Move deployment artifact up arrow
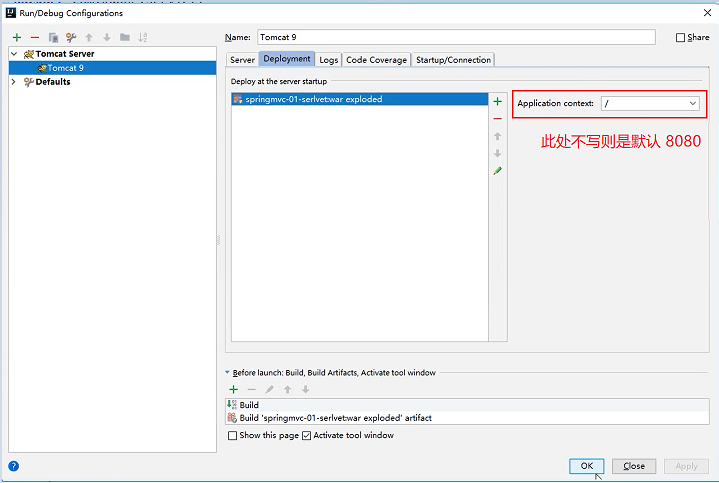Image resolution: width=719 pixels, height=483 pixels. point(498,136)
